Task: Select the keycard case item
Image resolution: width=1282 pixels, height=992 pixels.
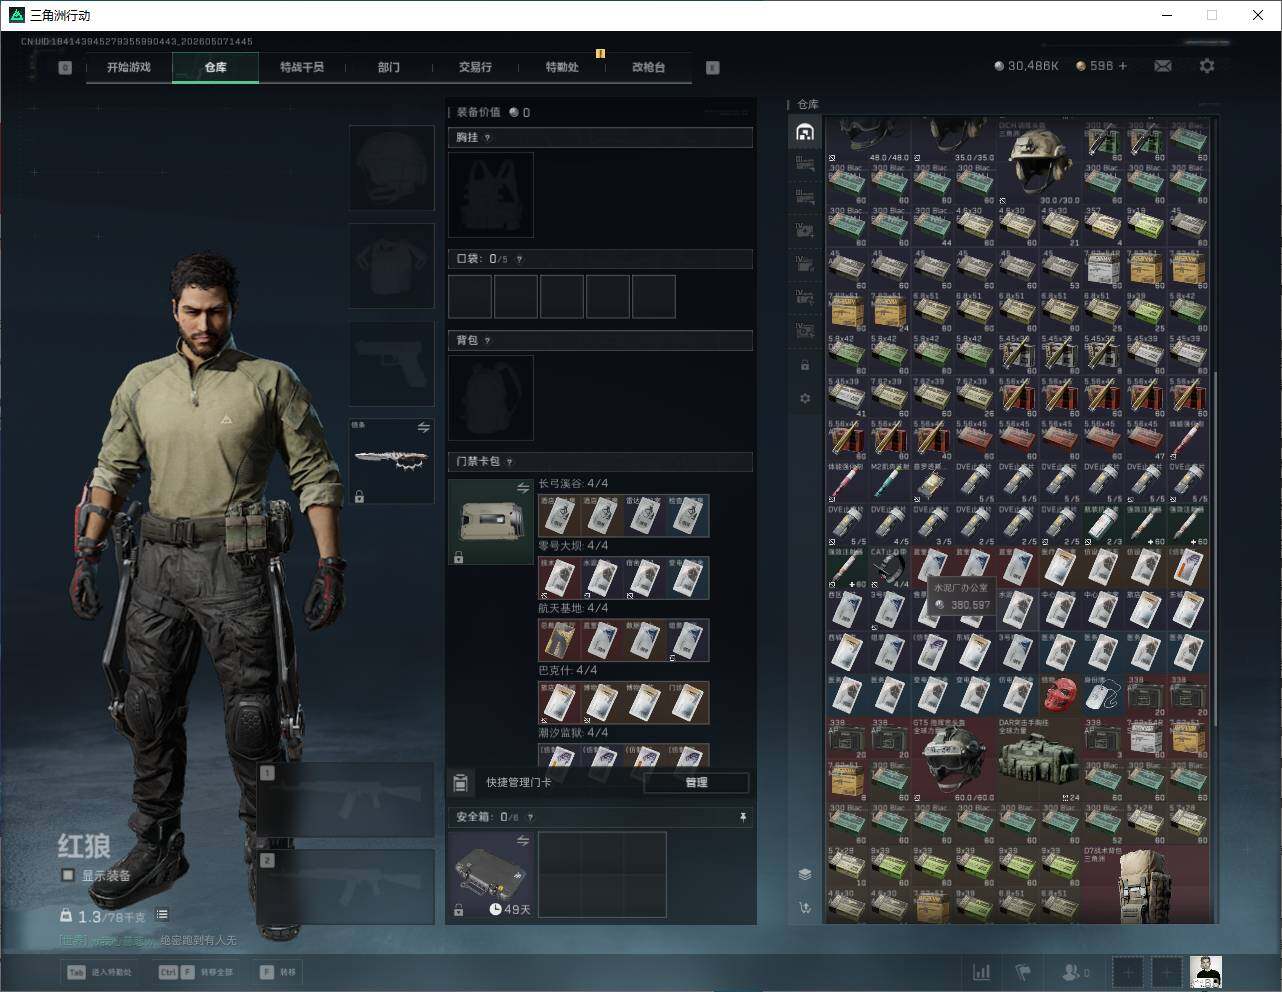Action: point(491,522)
